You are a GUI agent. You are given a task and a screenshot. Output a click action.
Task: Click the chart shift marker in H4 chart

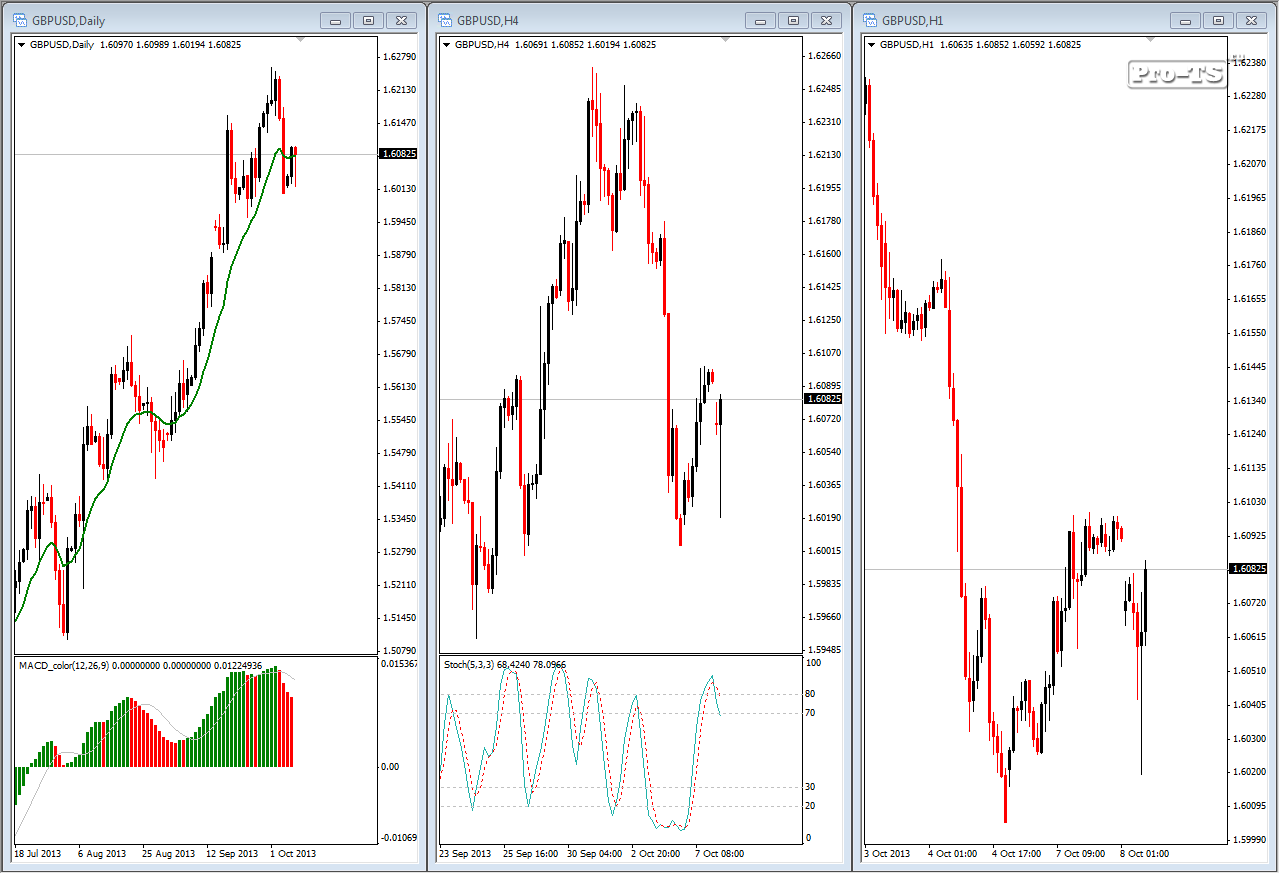click(725, 40)
